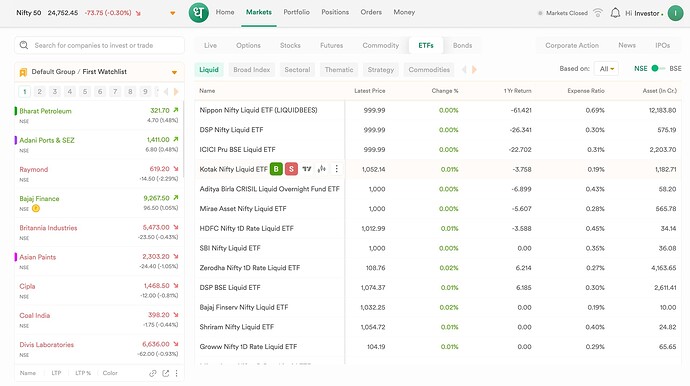Open the Money tab

tap(404, 12)
